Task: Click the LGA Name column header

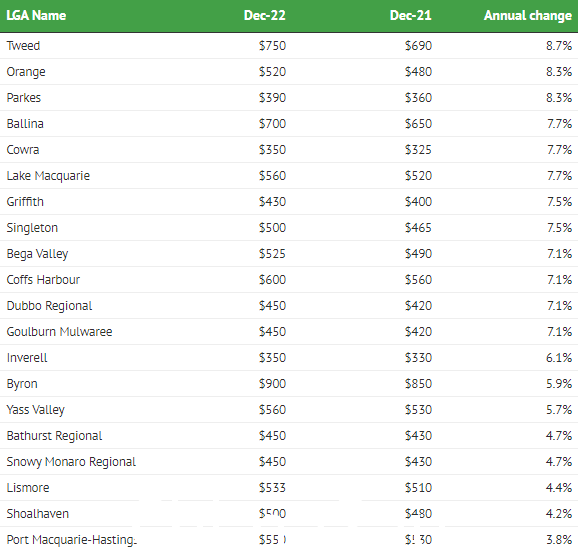Action: [x=36, y=15]
